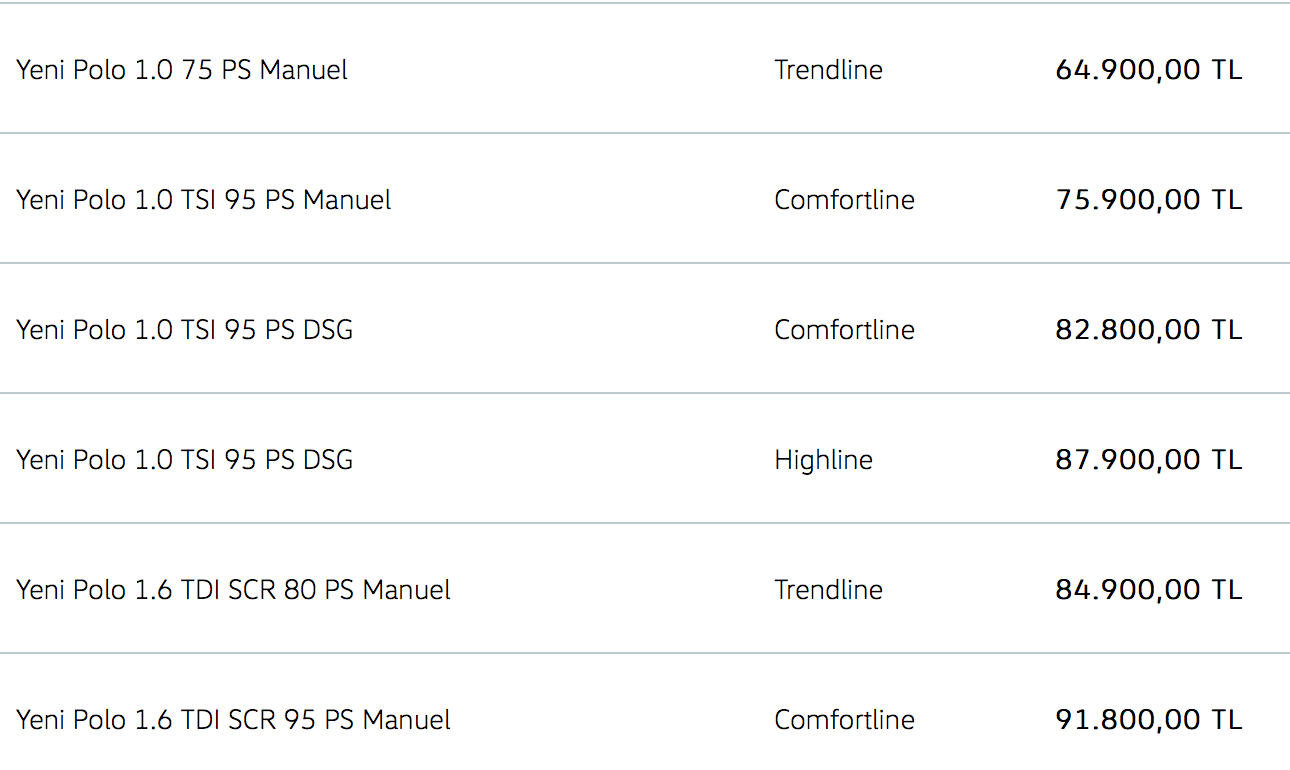Image resolution: width=1290 pixels, height=770 pixels.
Task: Open Yeni Polo 1.6 TDI SCR 95 PS Manuel
Action: [233, 720]
